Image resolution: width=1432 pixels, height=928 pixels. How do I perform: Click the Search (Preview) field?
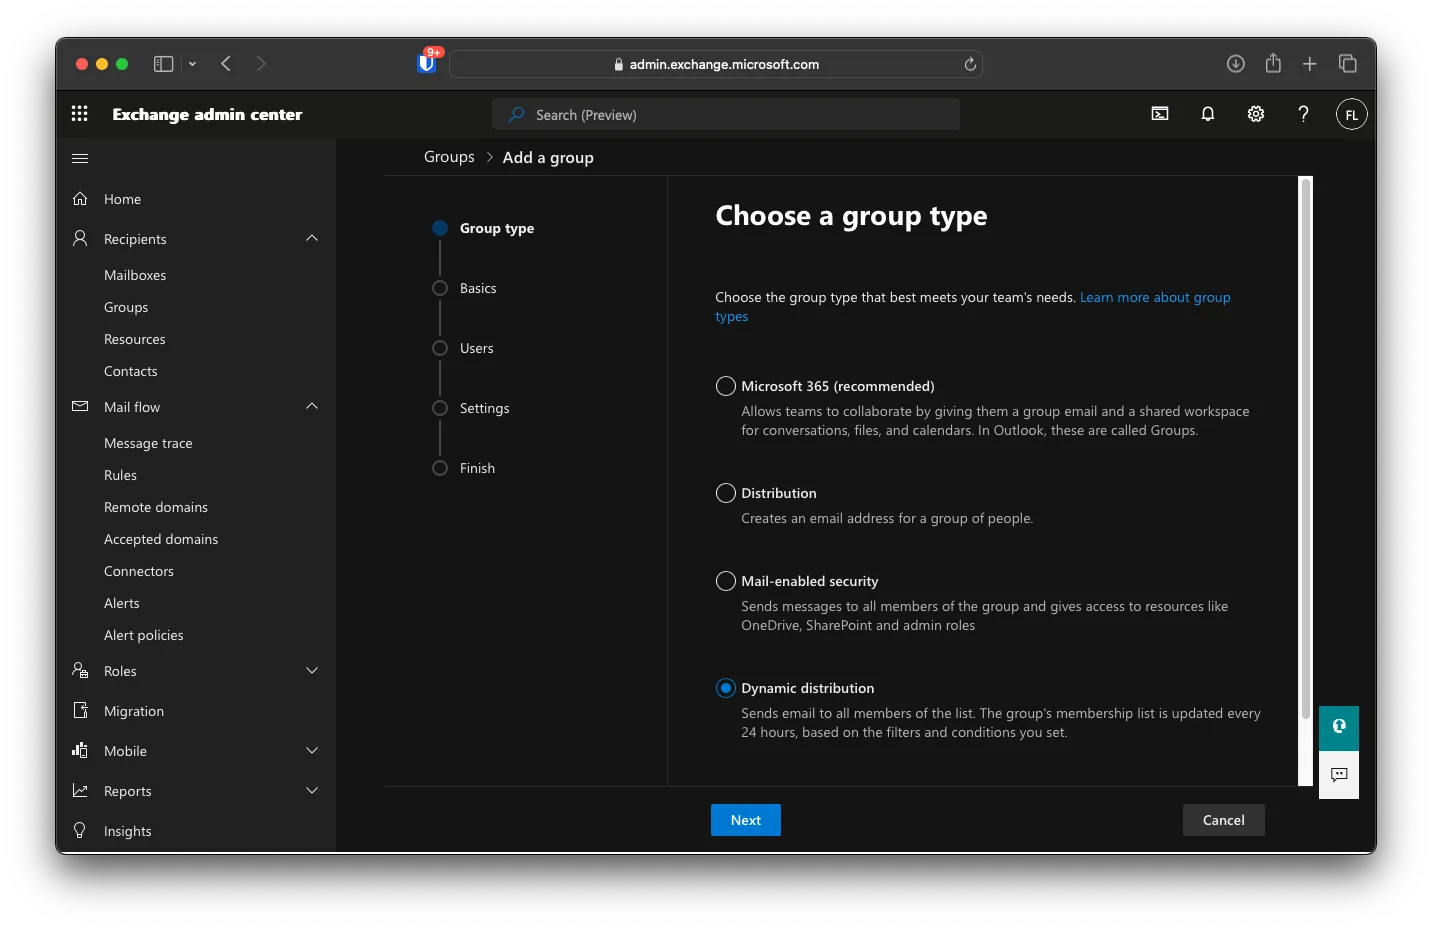point(726,114)
